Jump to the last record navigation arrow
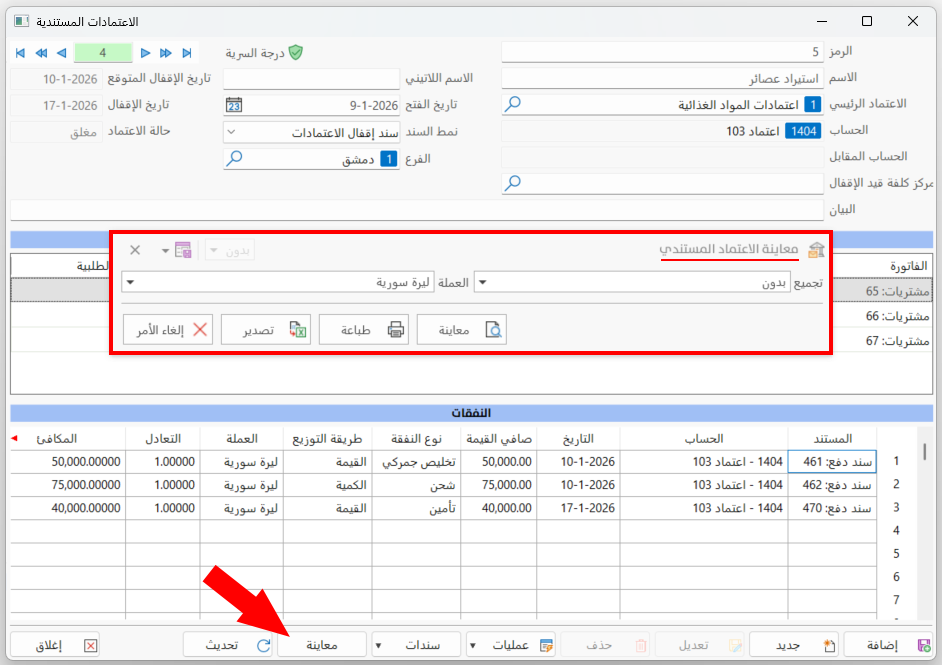The height and width of the screenshot is (665, 942). (187, 53)
